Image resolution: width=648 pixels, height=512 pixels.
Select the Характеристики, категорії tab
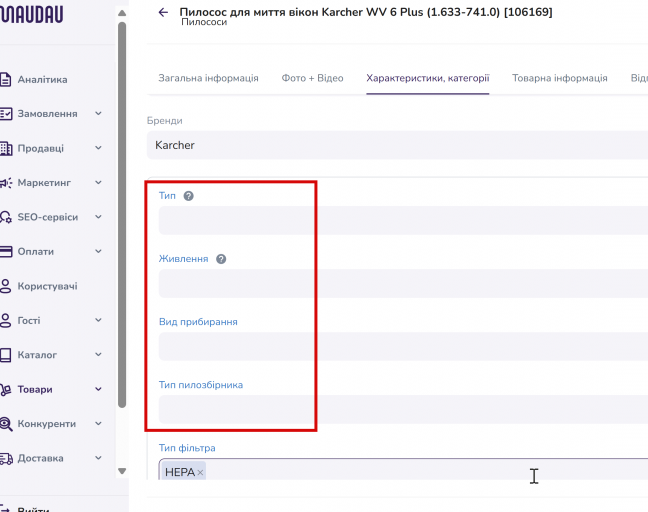click(x=428, y=78)
